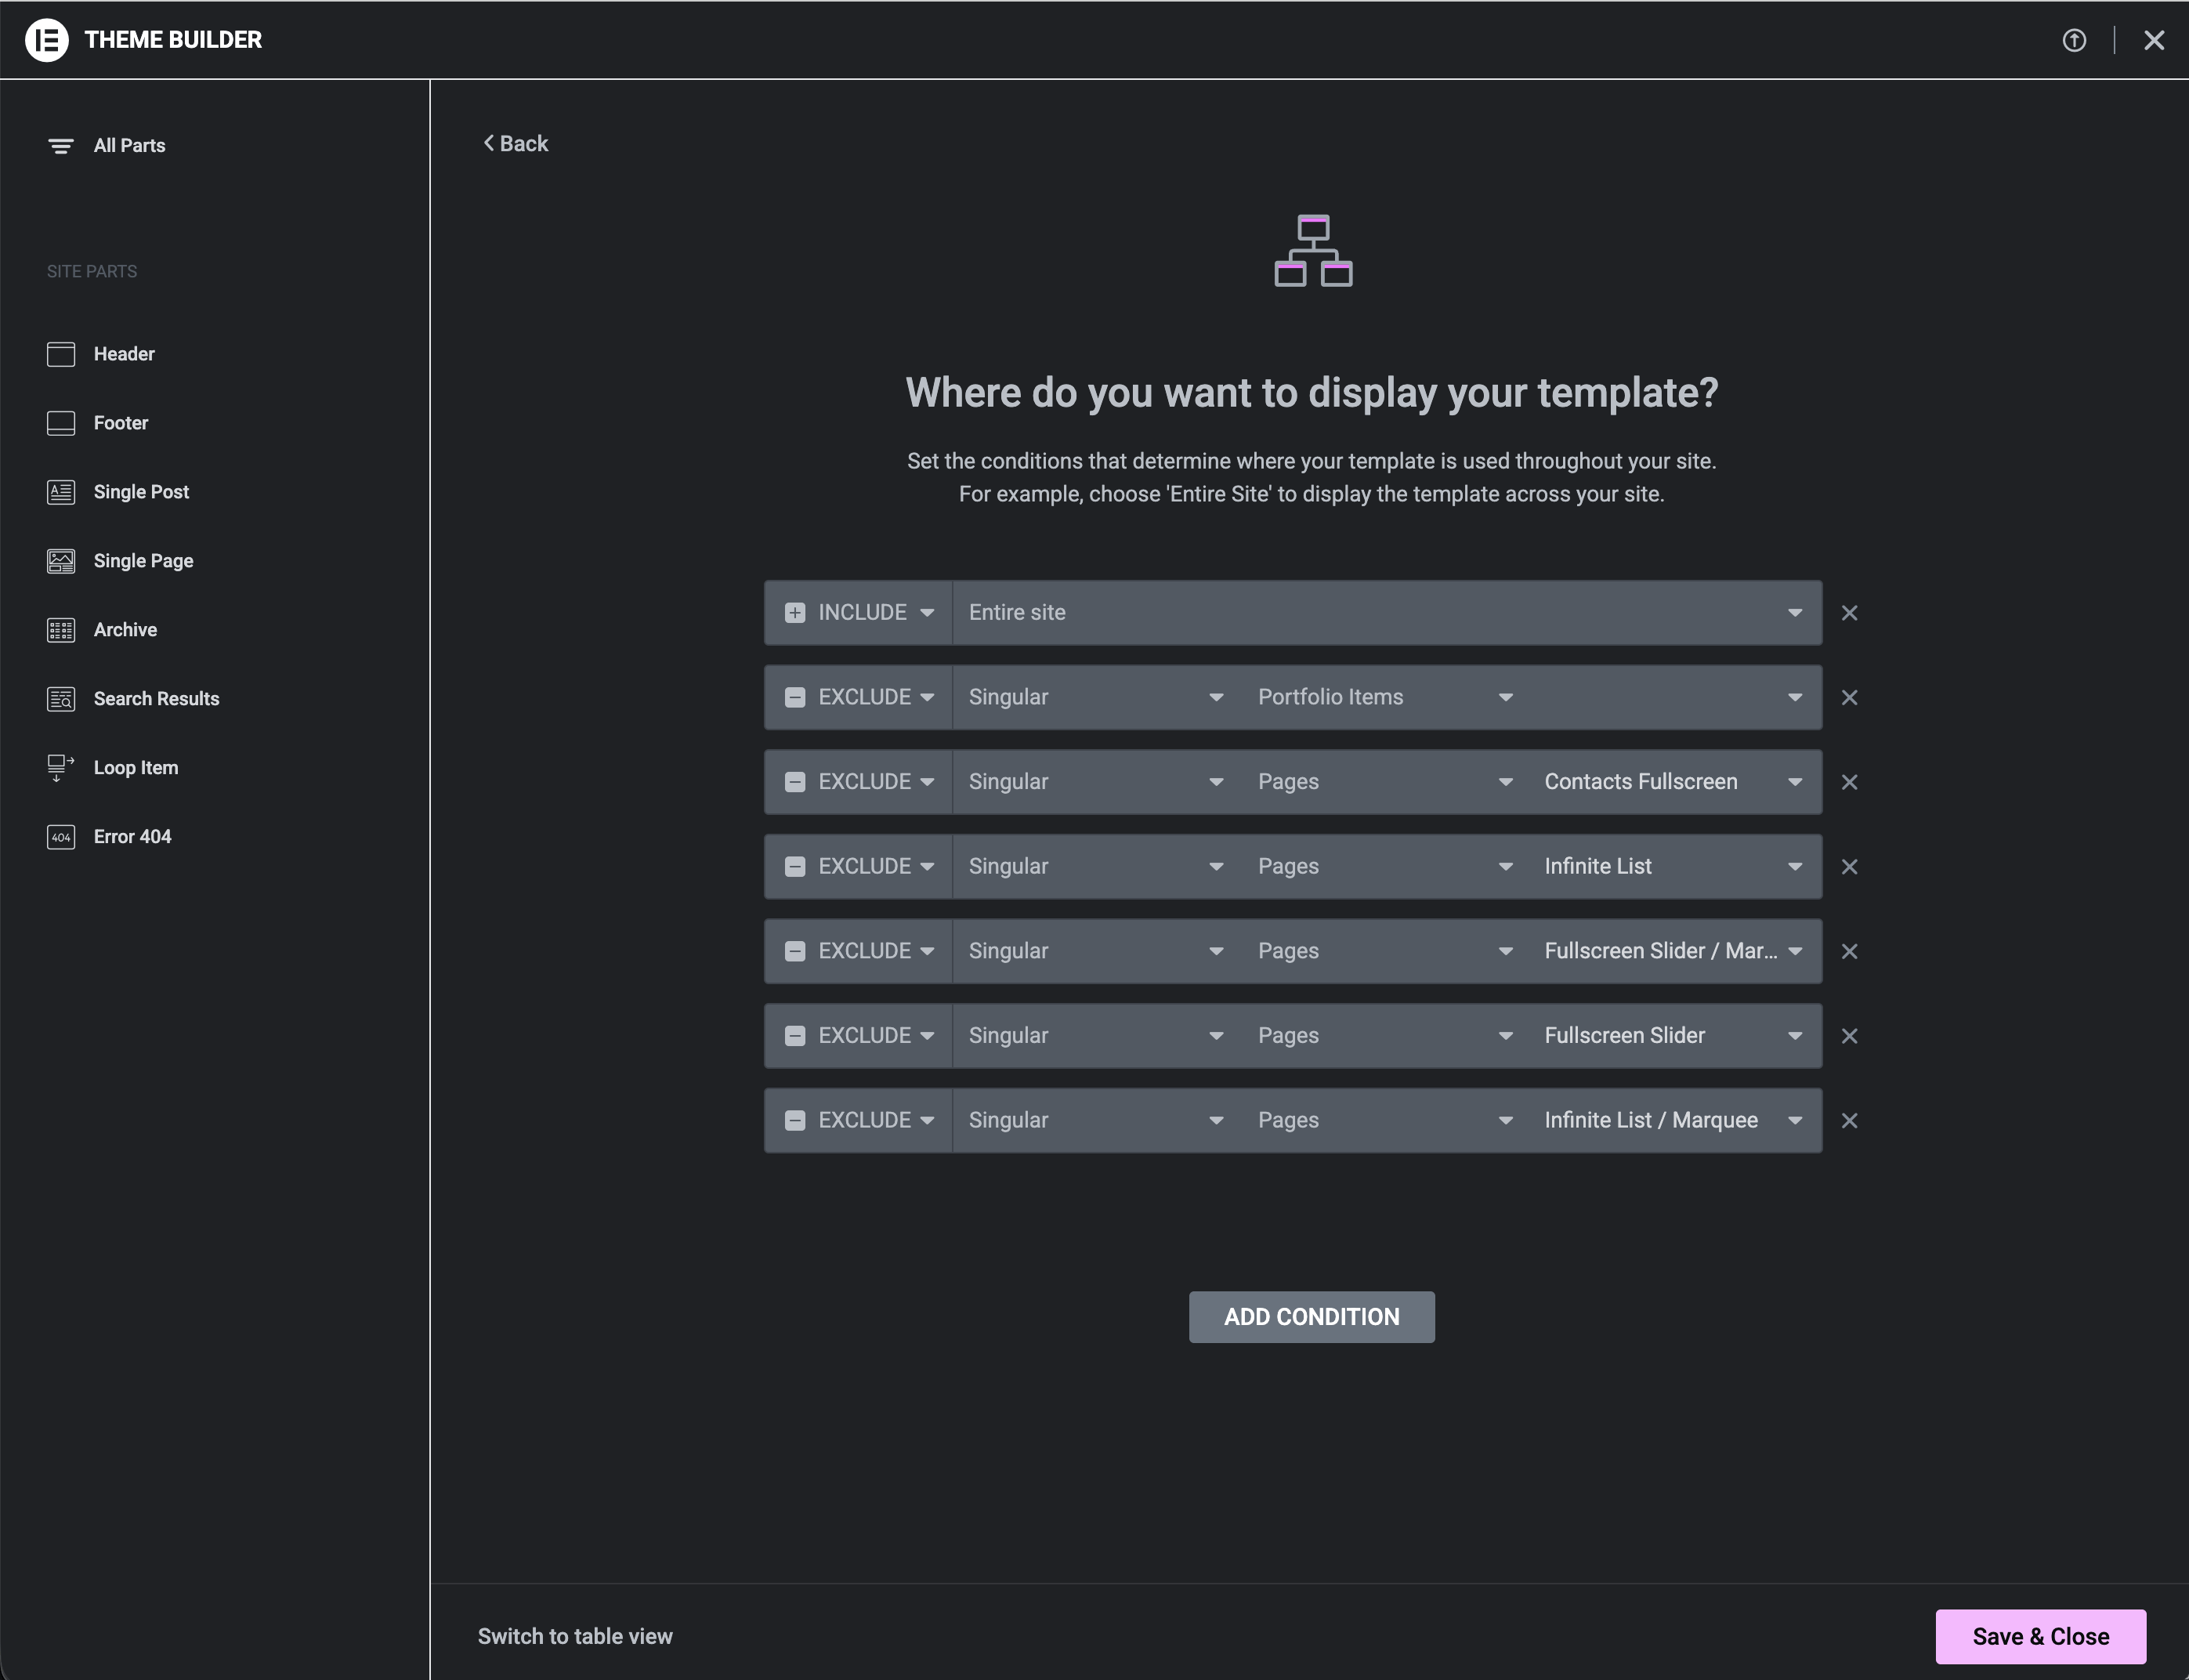Open the Search Results site part
2189x1680 pixels.
[x=156, y=699]
